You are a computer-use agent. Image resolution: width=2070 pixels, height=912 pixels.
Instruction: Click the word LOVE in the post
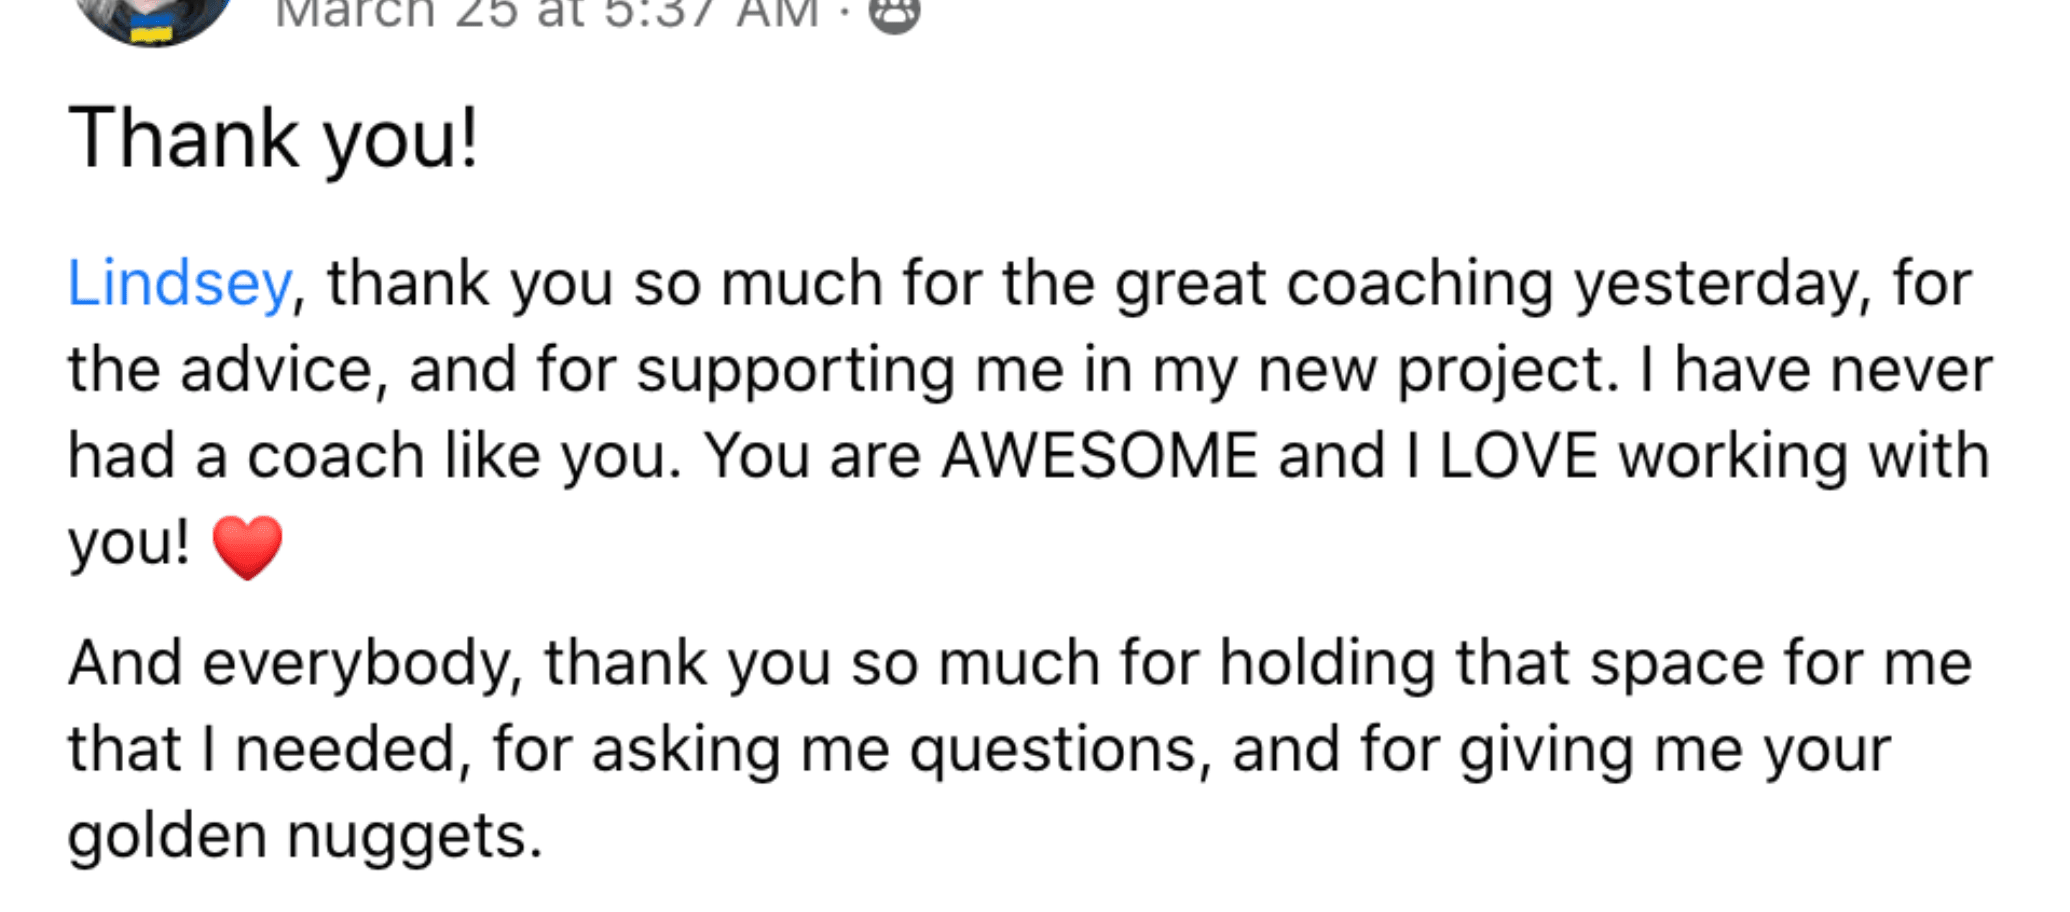point(1517,457)
